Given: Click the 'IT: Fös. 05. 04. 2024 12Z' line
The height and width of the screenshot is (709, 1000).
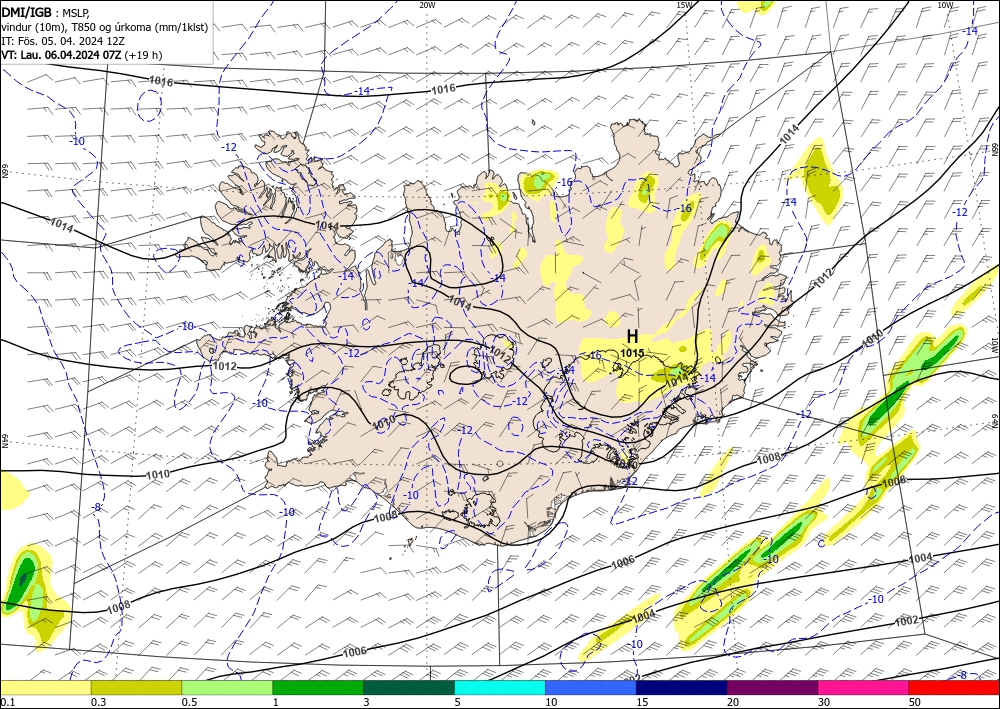Looking at the screenshot, I should click(63, 41).
